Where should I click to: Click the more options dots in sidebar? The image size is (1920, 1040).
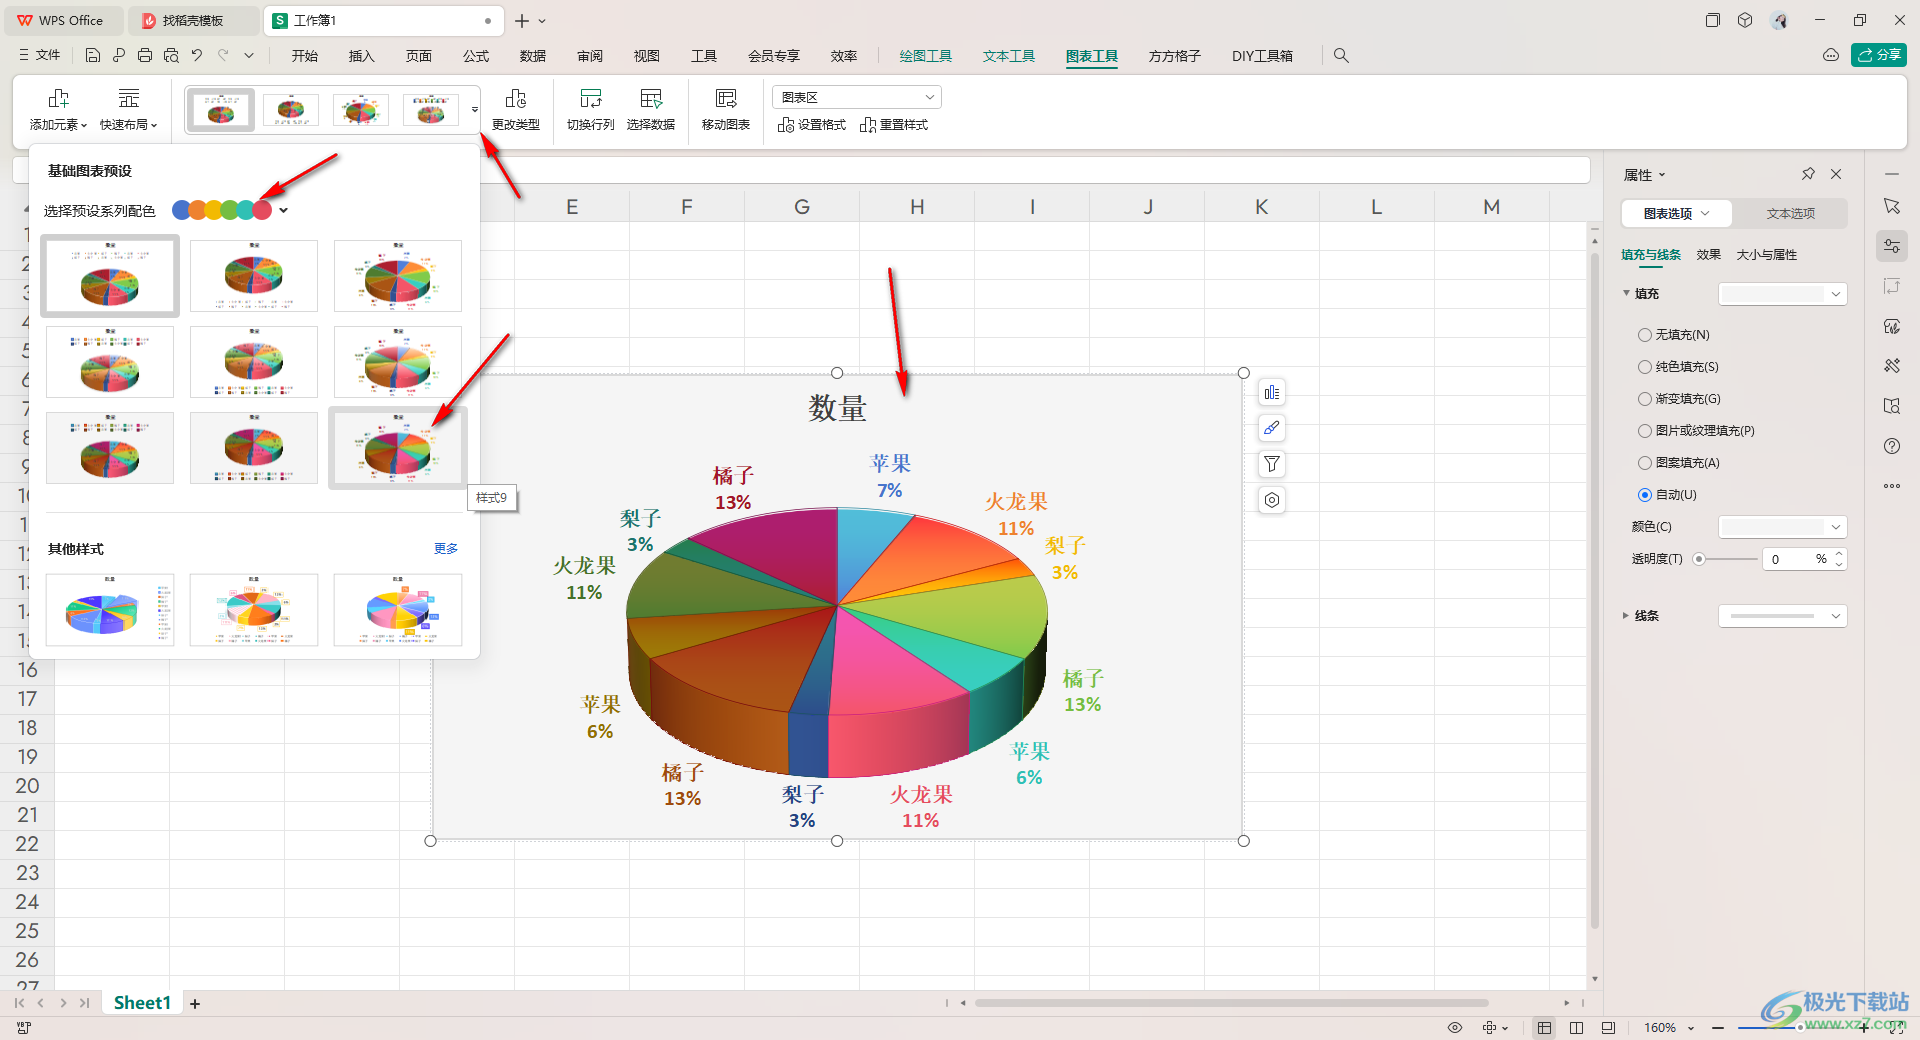1891,486
